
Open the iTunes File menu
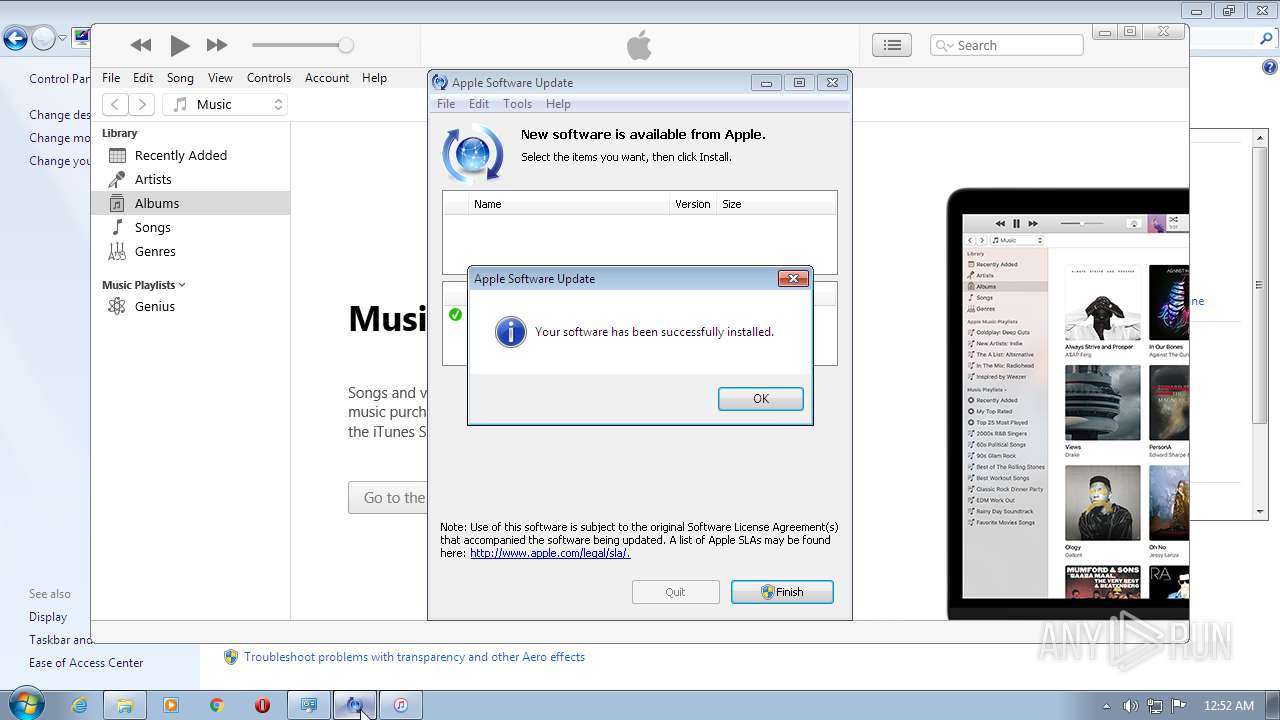click(x=111, y=78)
